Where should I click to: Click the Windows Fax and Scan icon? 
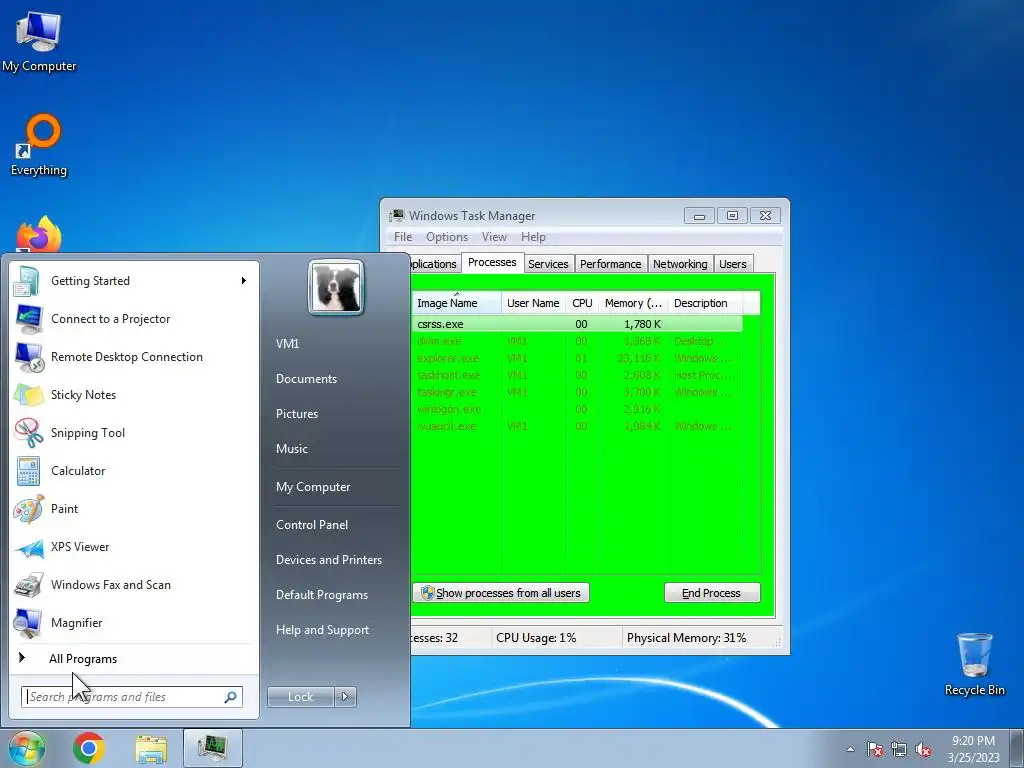29,585
